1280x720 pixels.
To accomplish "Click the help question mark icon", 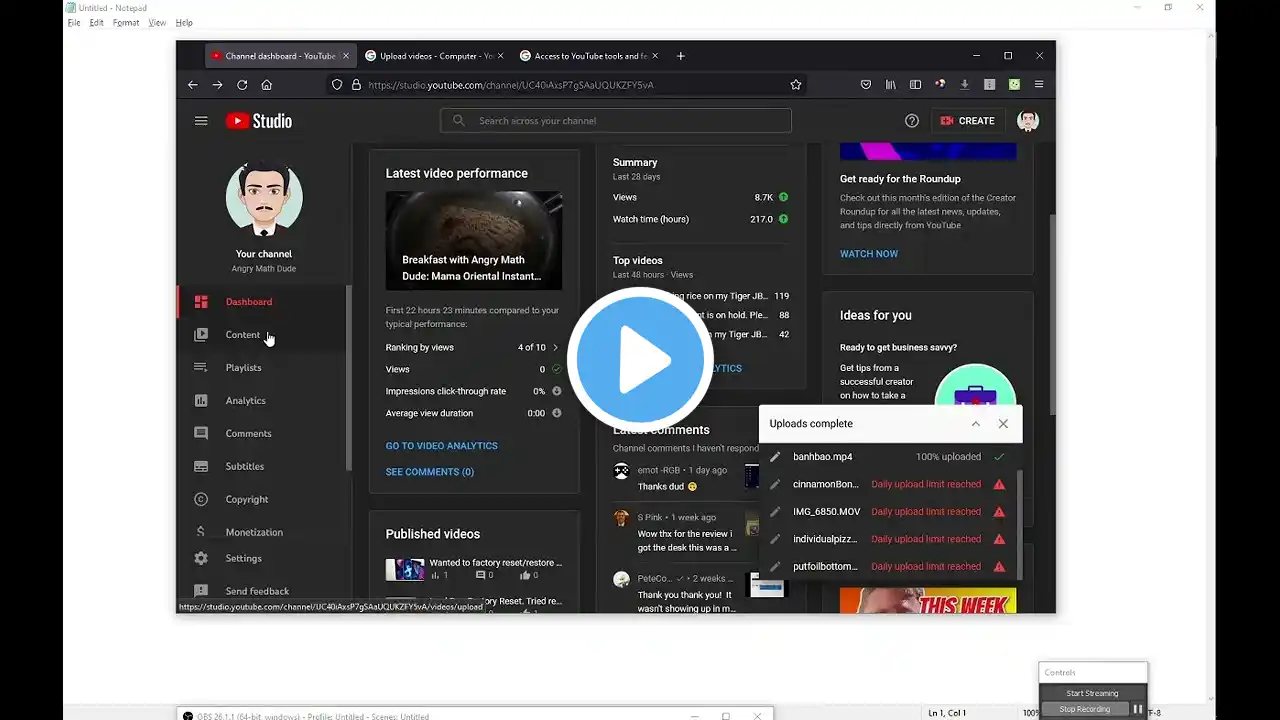I will tap(912, 121).
